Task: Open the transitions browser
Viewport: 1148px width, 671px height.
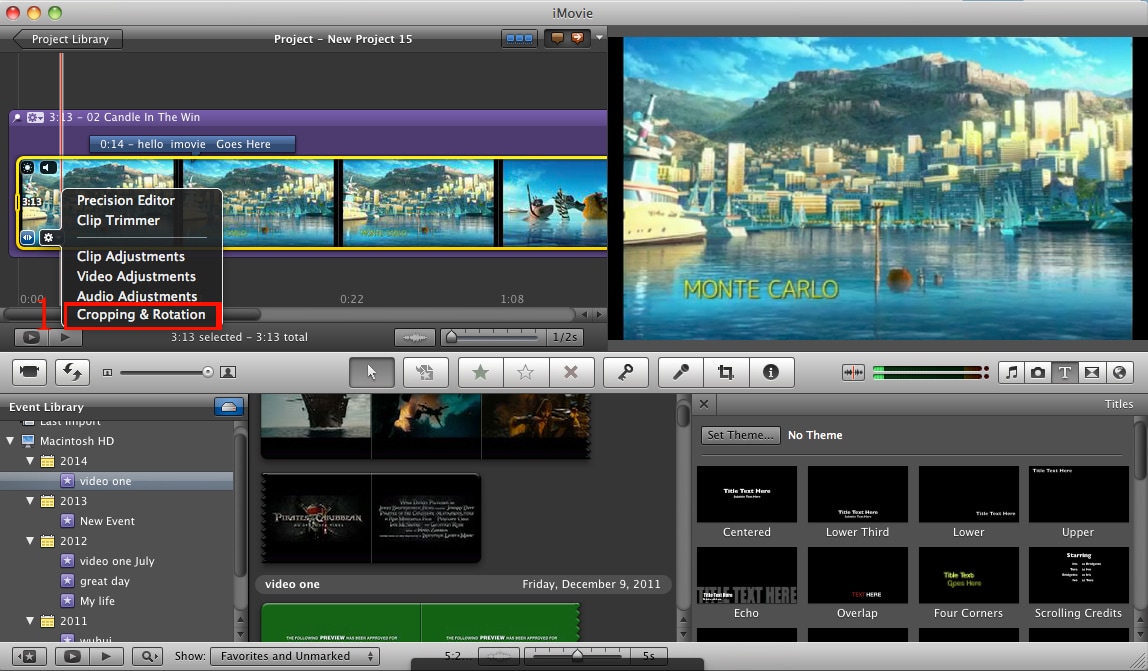Action: click(1092, 372)
